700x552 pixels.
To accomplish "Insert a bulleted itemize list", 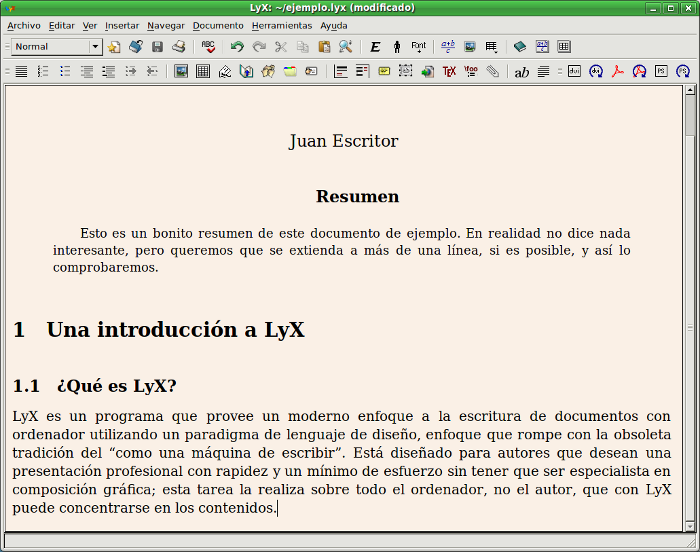I will pos(65,71).
